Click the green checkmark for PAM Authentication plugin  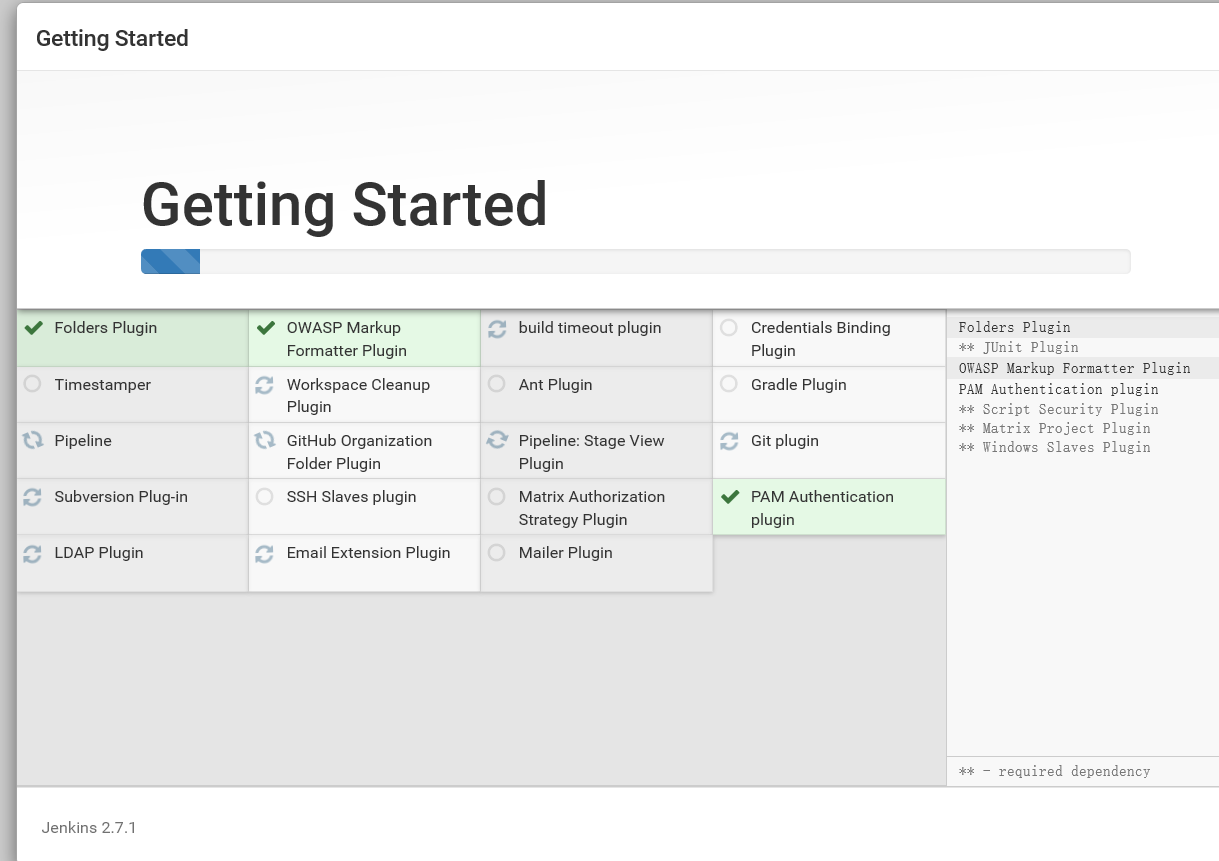(x=729, y=496)
